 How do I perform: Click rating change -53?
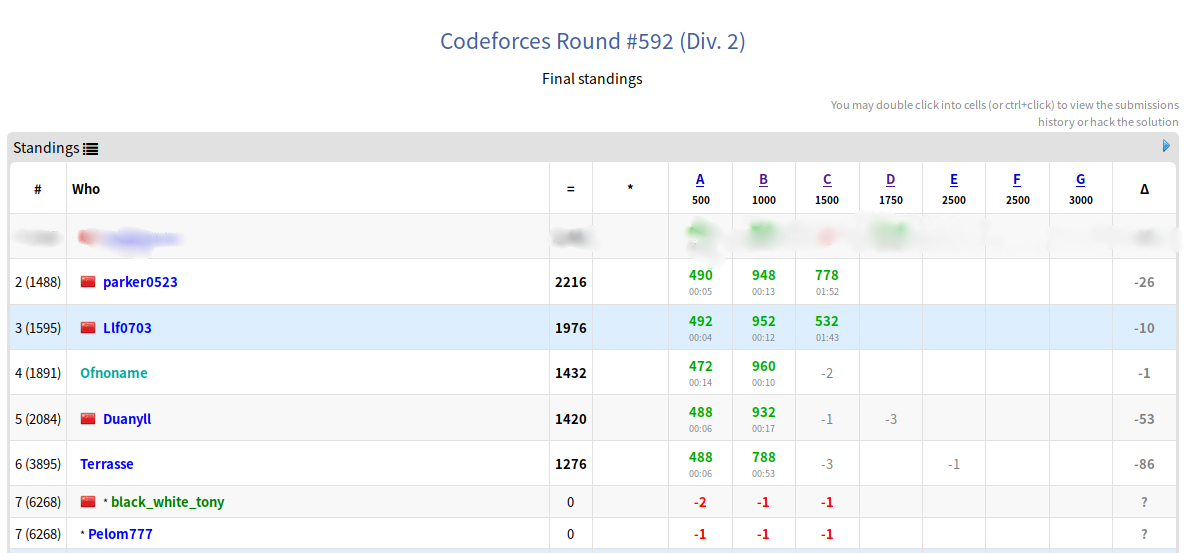1144,419
